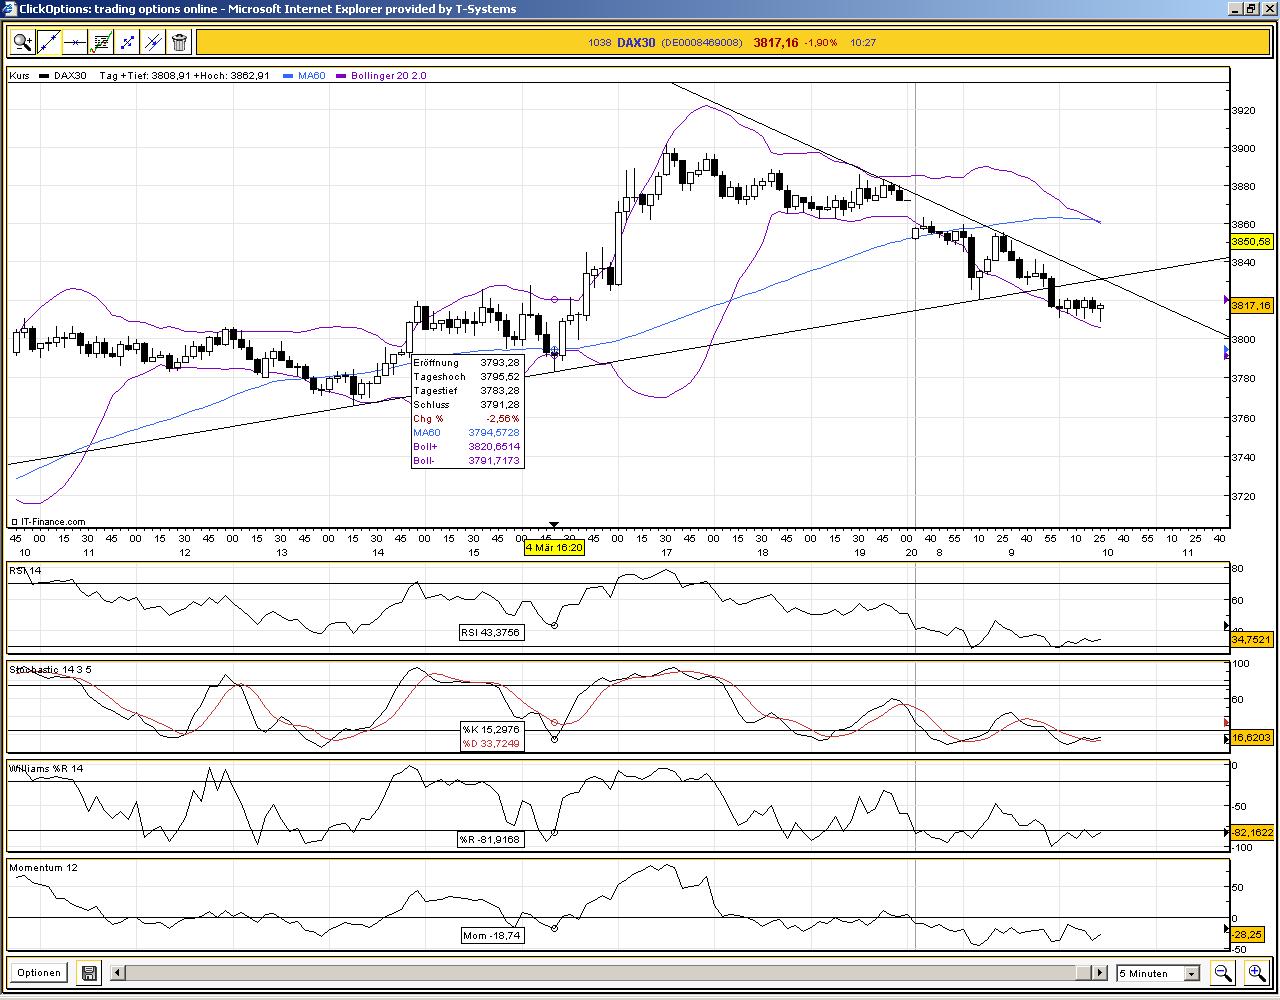1280x1000 pixels.
Task: Click the MA60 3794,5728 tooltip row
Action: (x=467, y=433)
